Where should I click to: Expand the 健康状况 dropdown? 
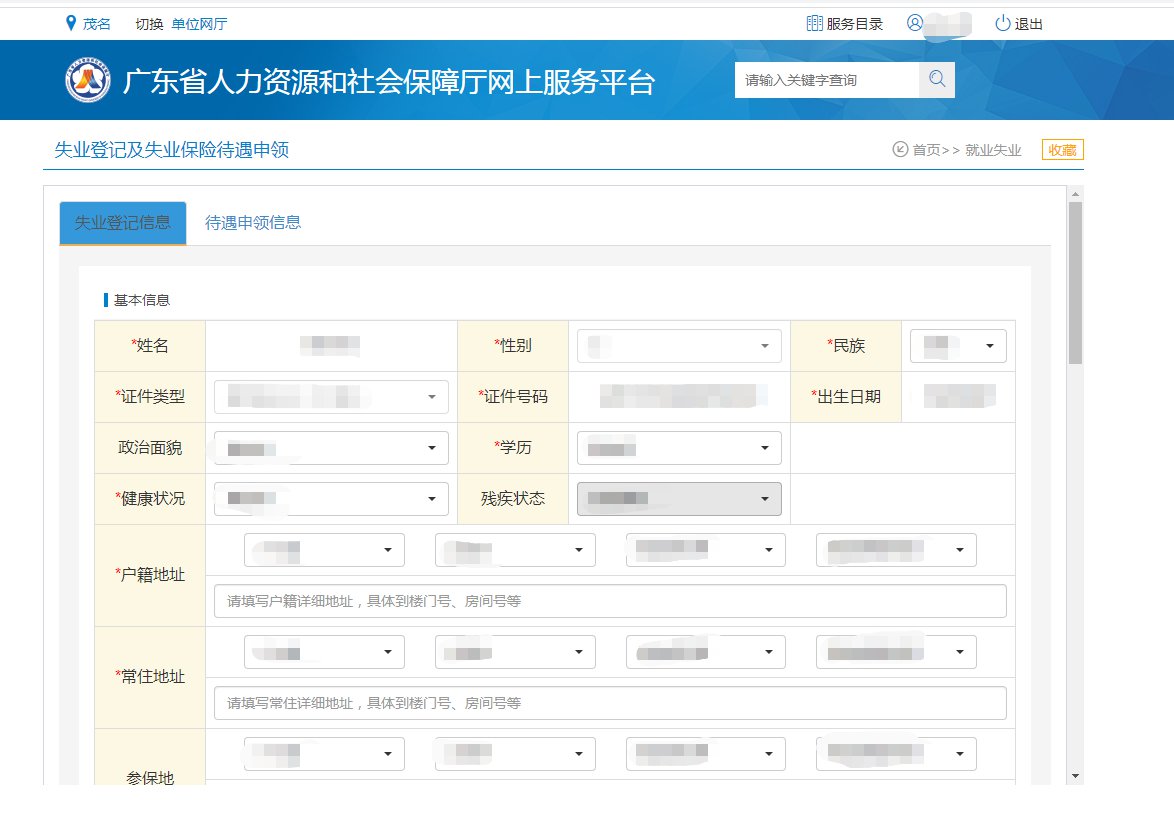point(331,499)
